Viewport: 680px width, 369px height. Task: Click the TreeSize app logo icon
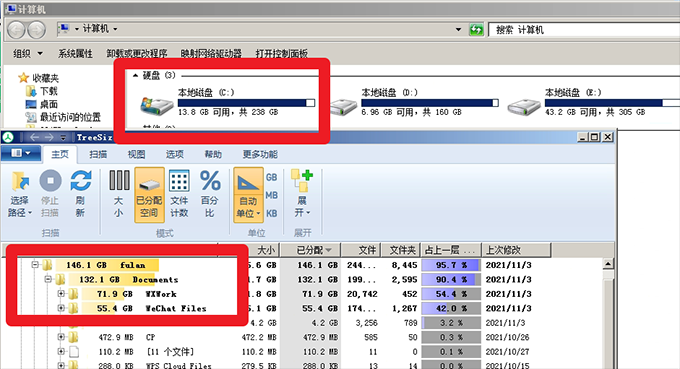coord(8,137)
